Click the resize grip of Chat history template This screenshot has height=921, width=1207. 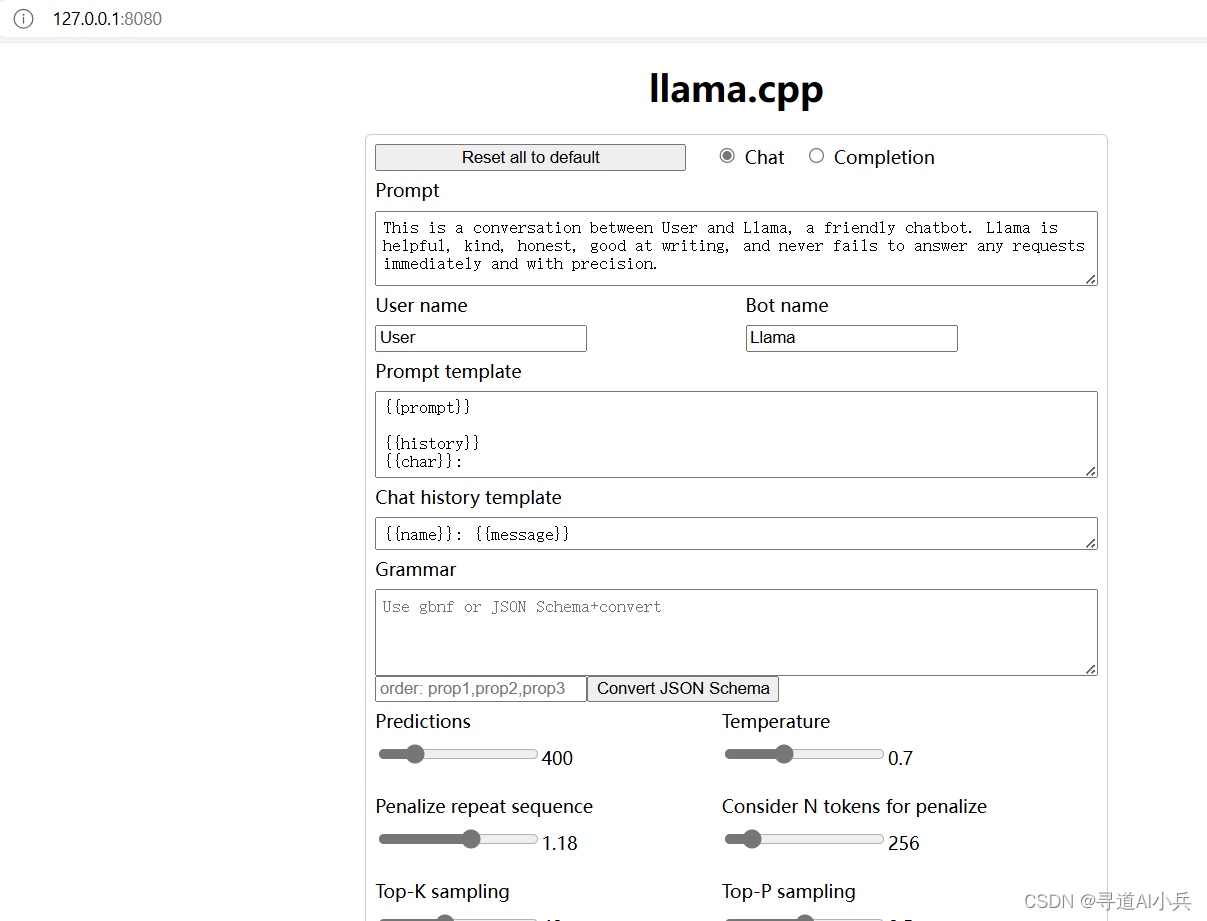tap(1090, 543)
